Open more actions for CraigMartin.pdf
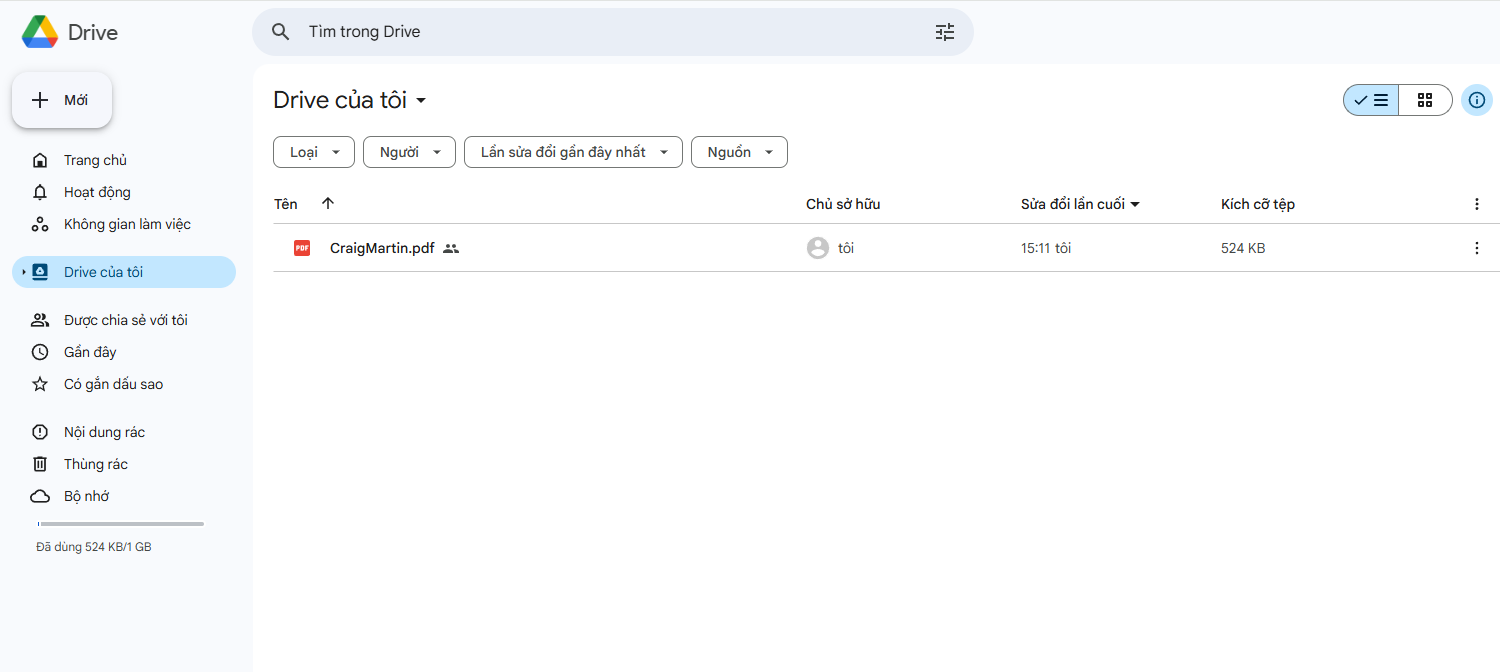This screenshot has width=1500, height=672. 1476,248
